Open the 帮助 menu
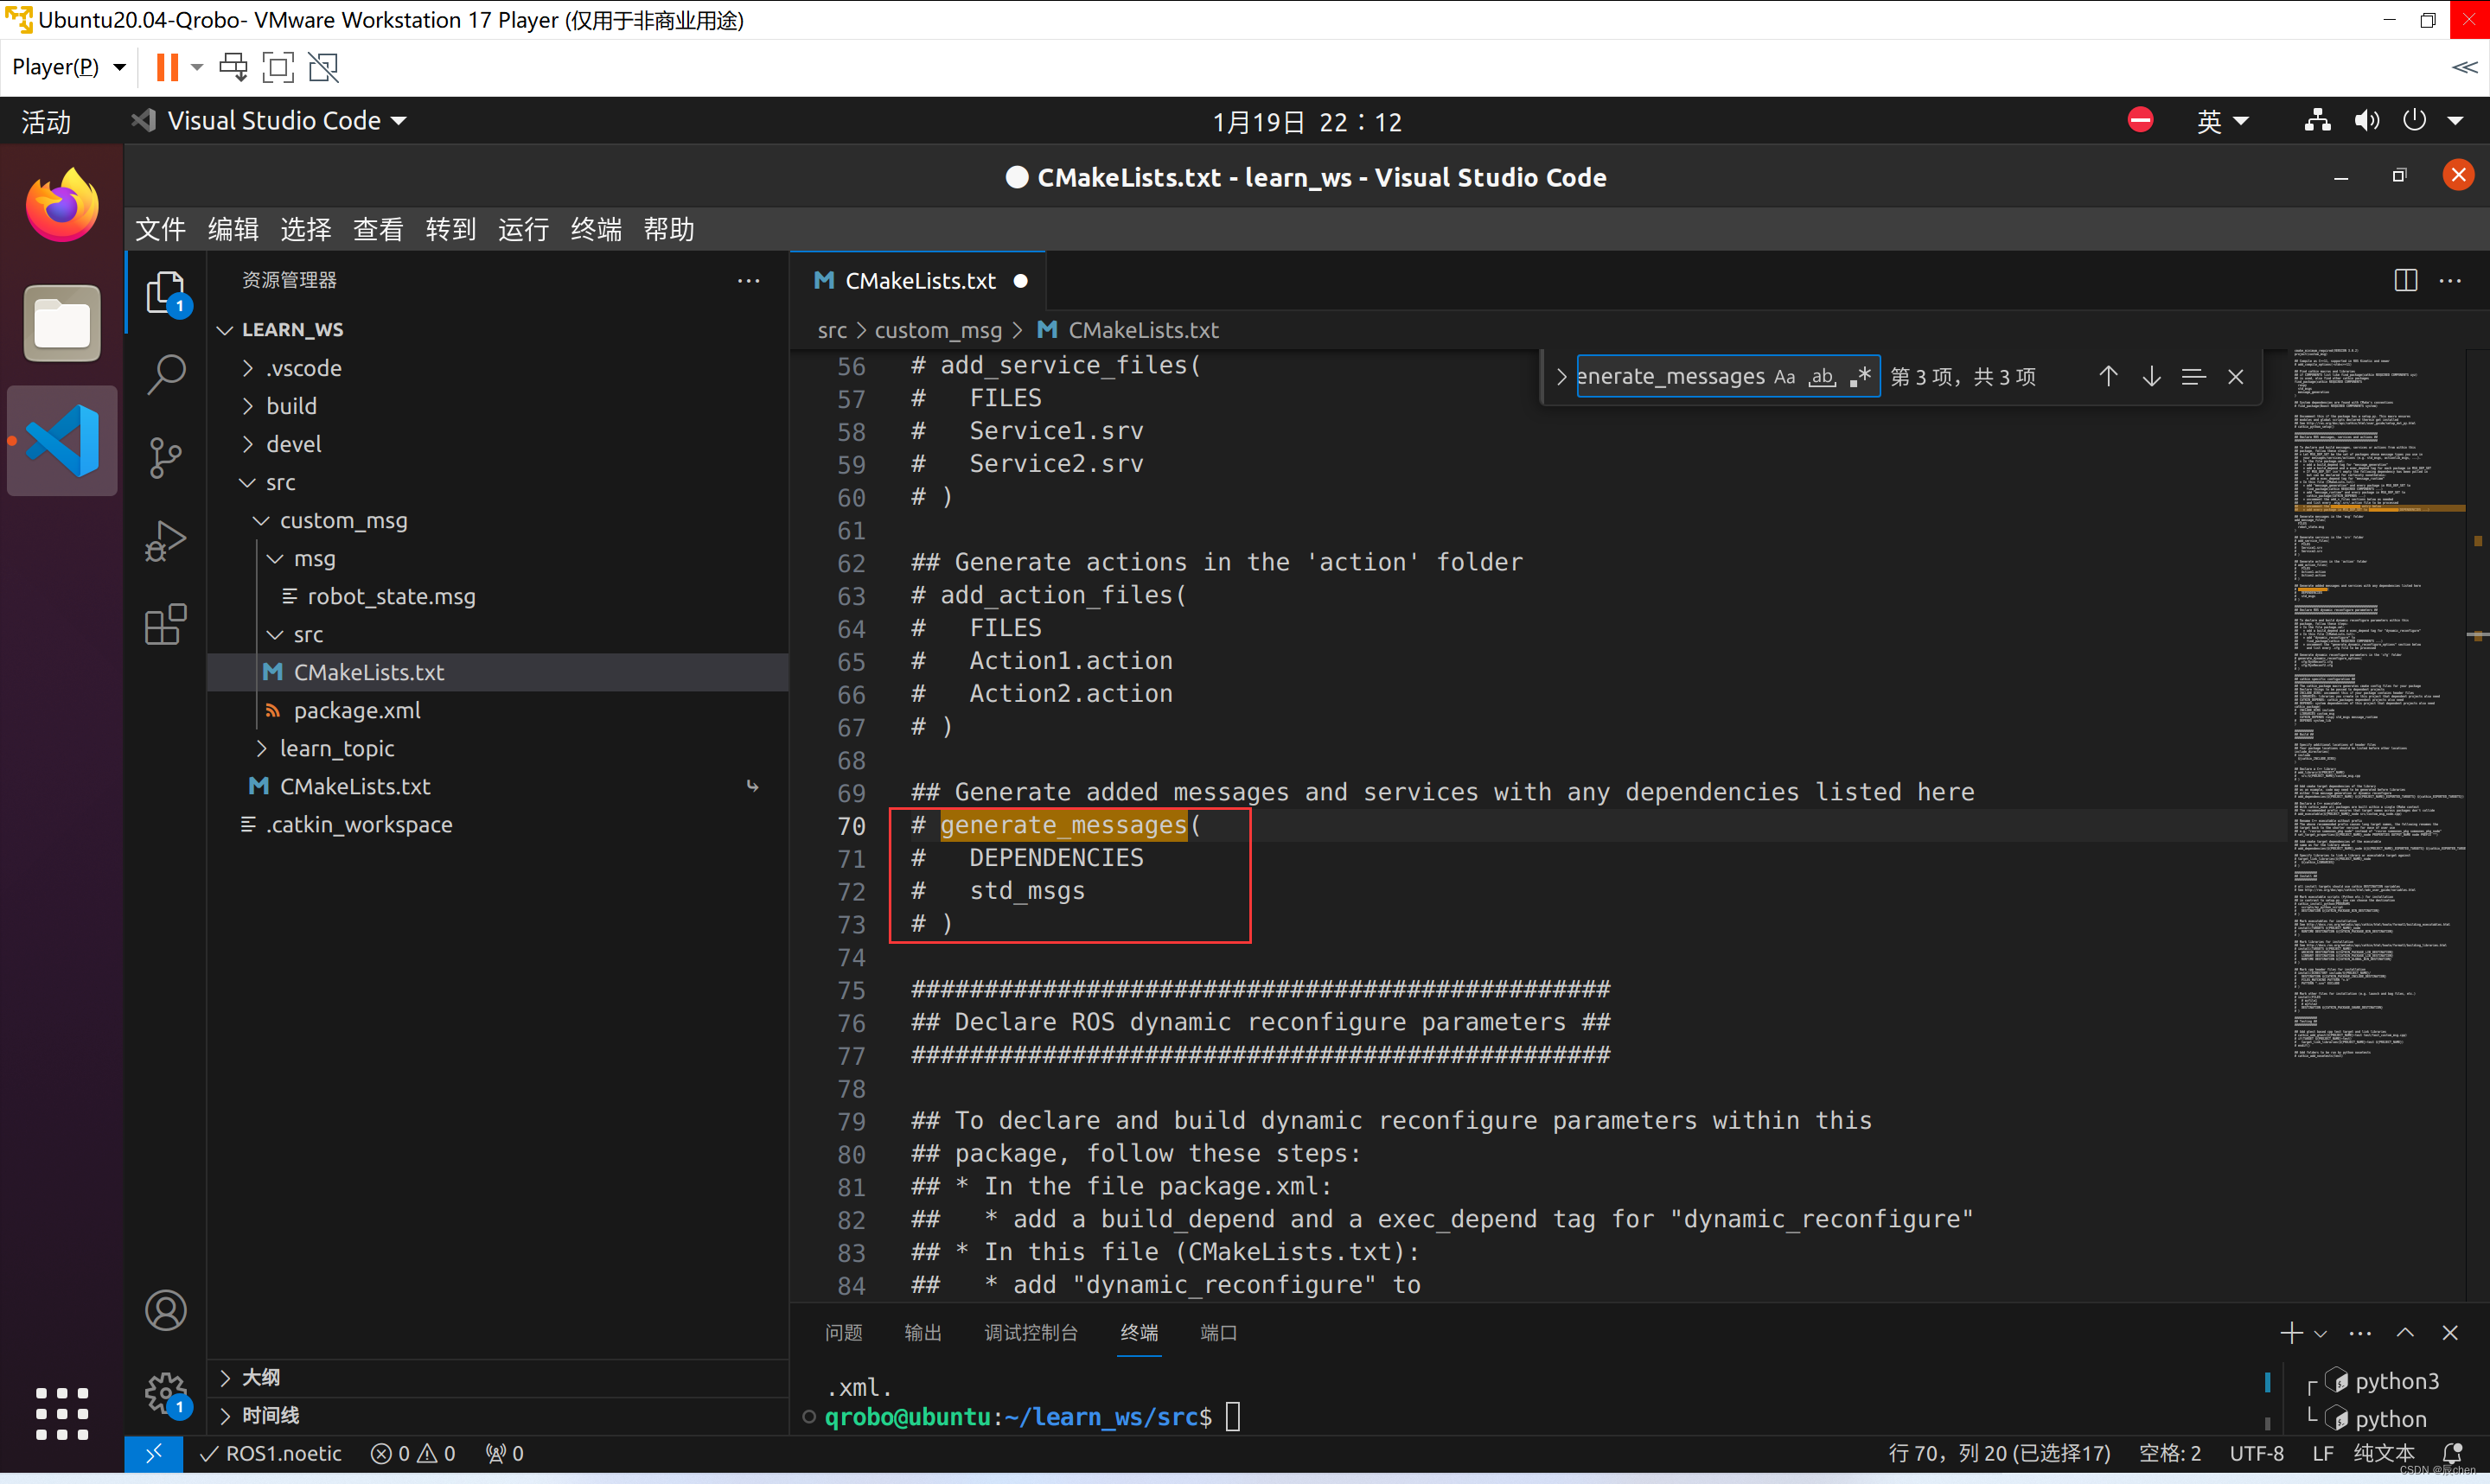The image size is (2490, 1484). 669,229
